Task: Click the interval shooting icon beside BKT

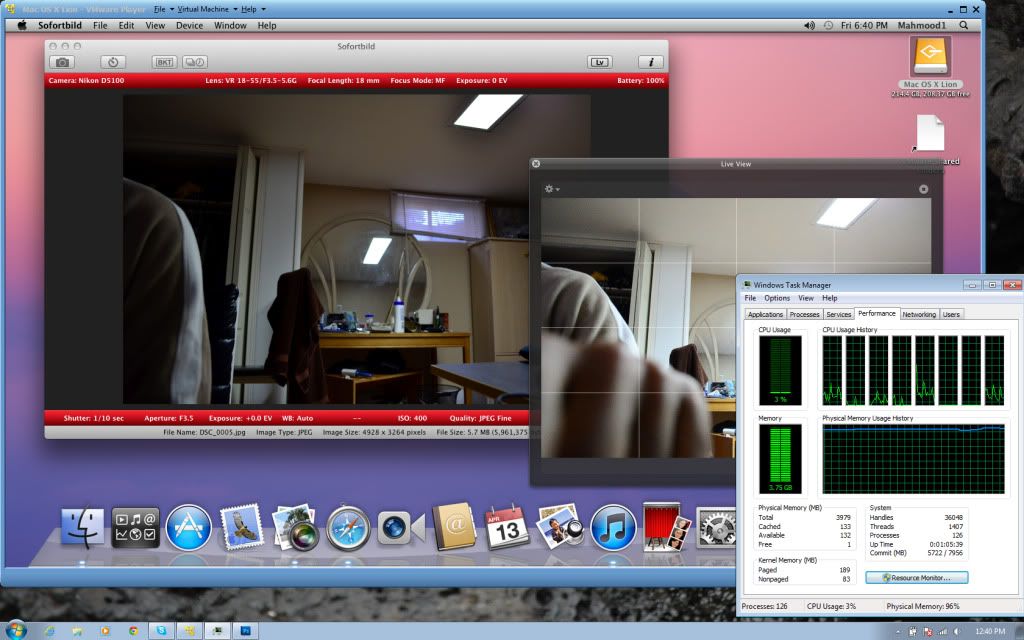Action: pos(195,62)
